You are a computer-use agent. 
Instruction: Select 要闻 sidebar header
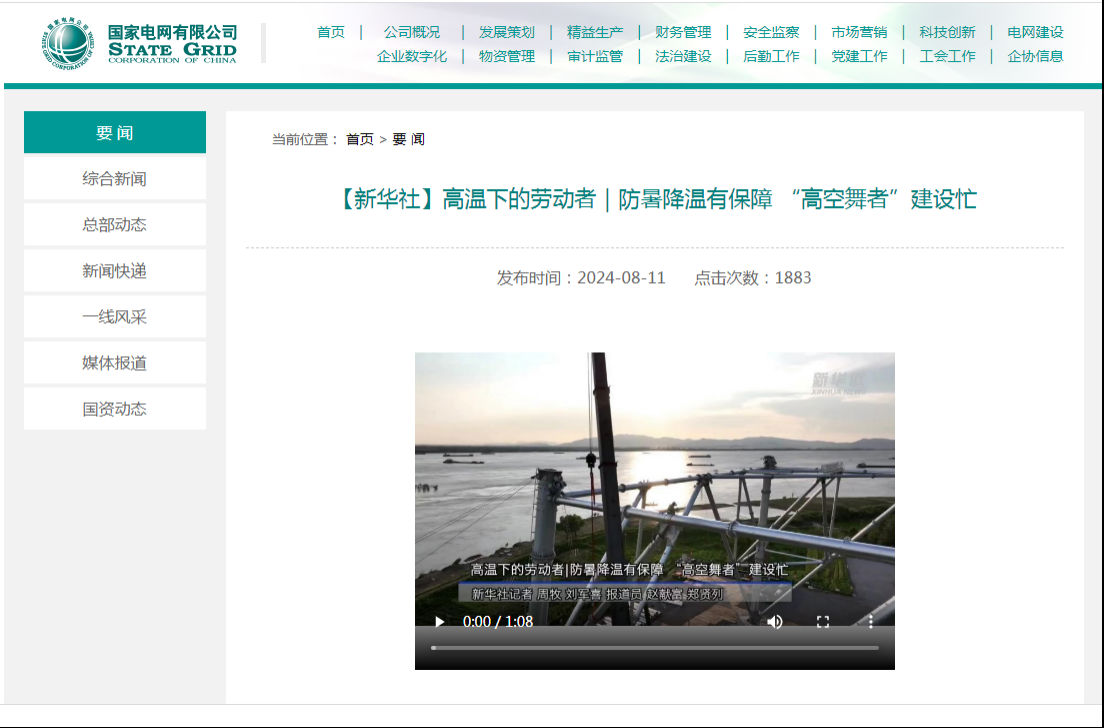[x=115, y=132]
